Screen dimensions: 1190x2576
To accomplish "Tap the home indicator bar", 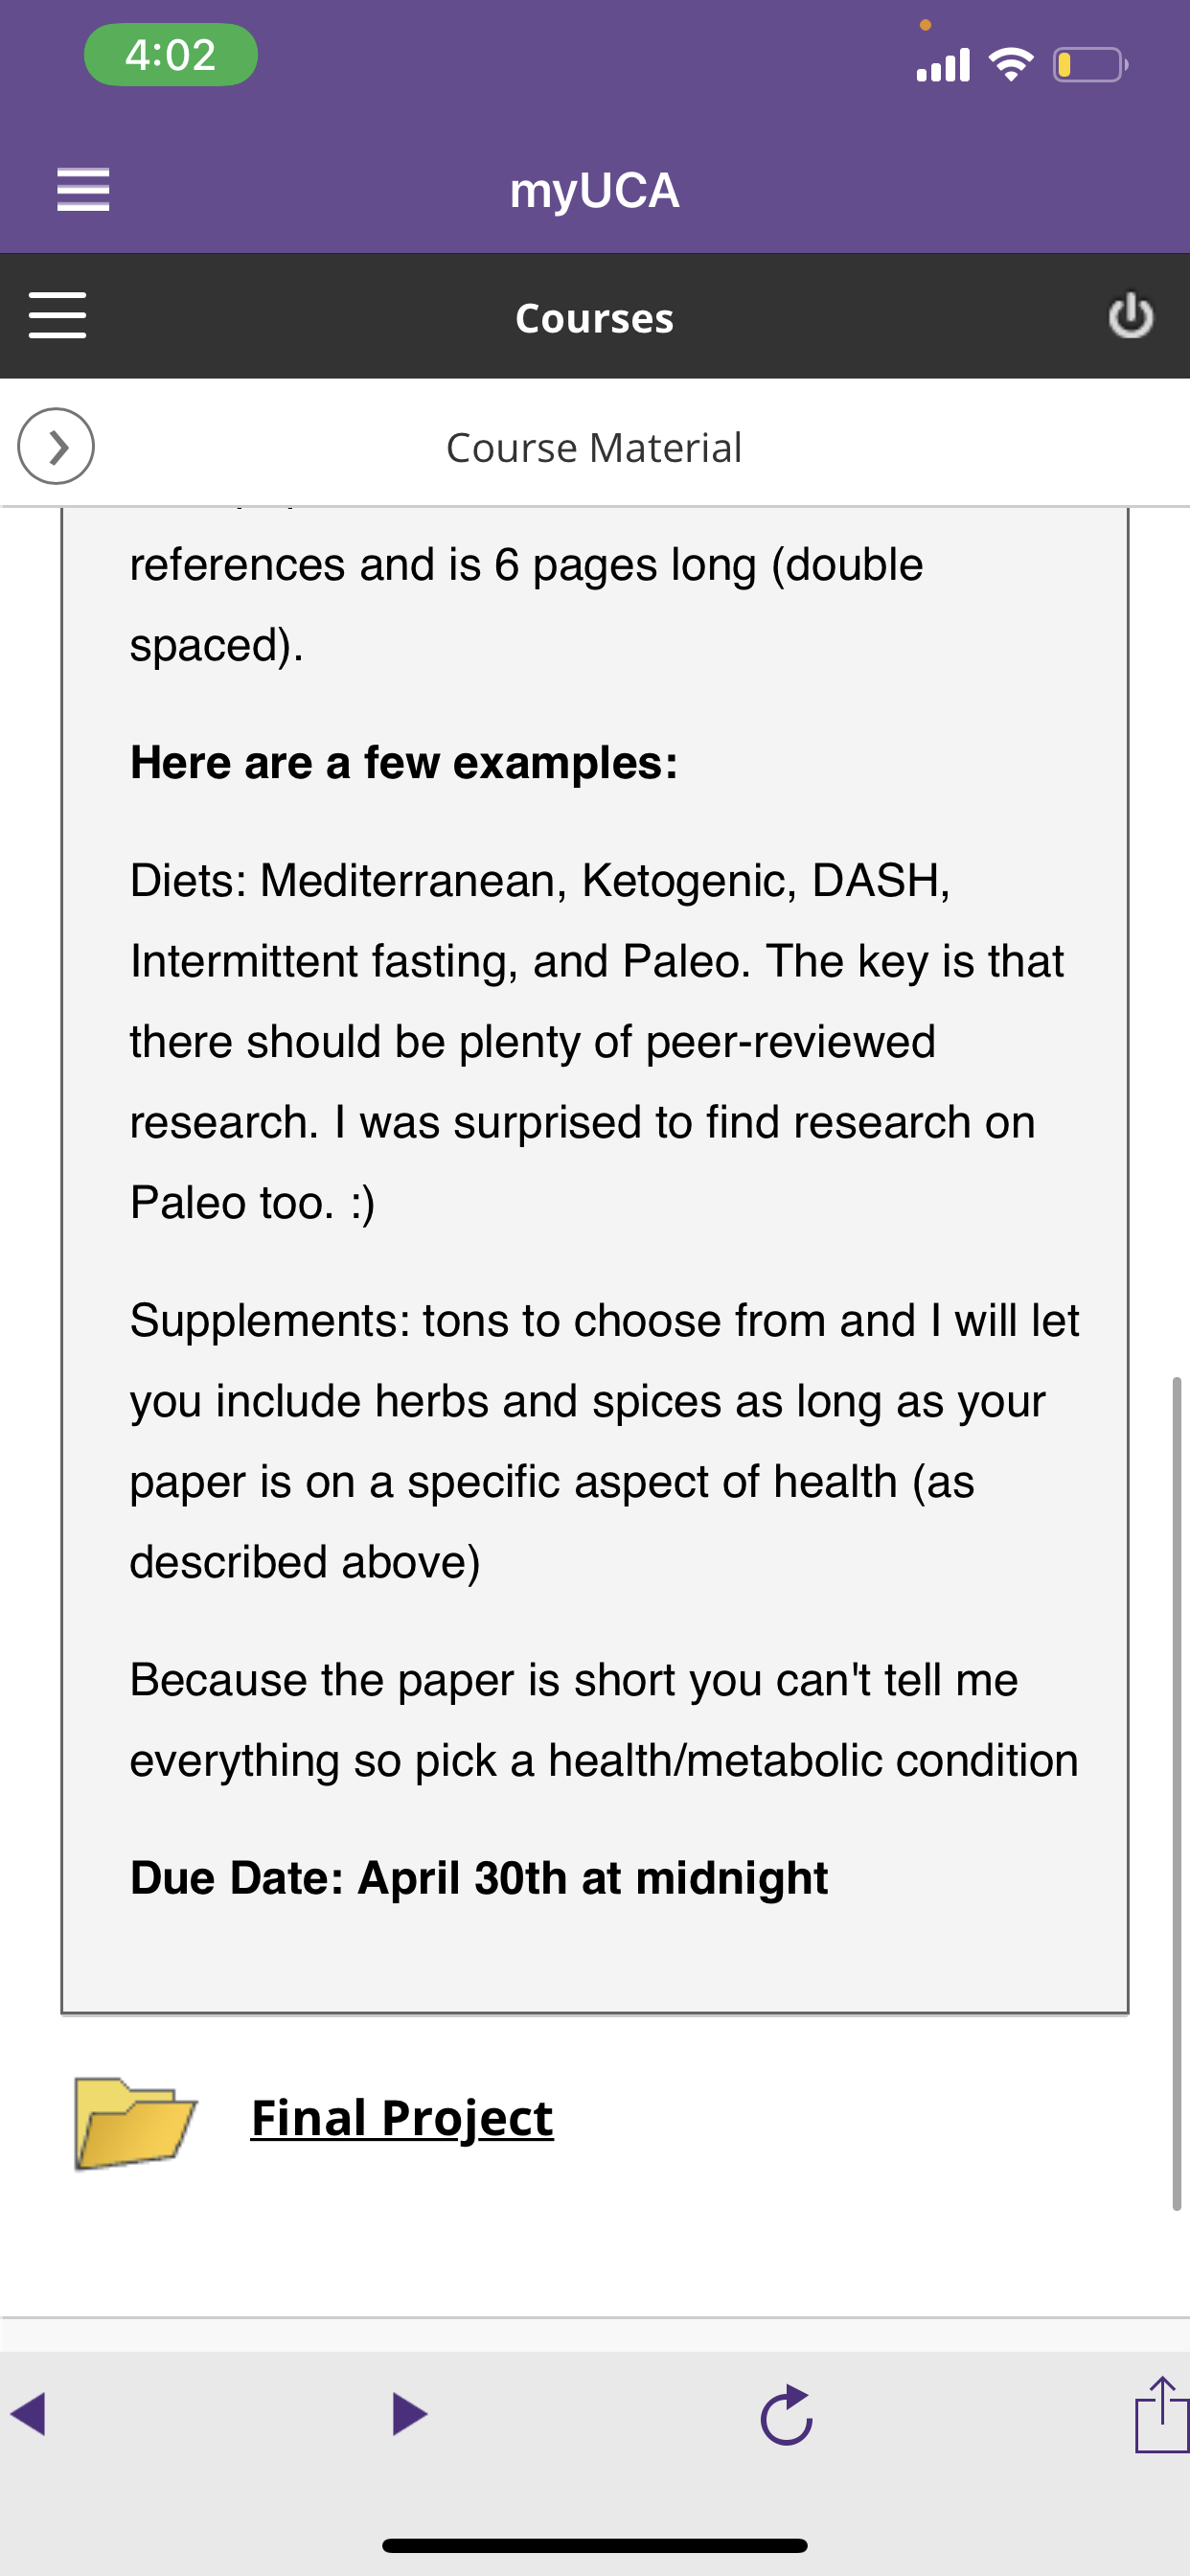I will coord(595,2545).
